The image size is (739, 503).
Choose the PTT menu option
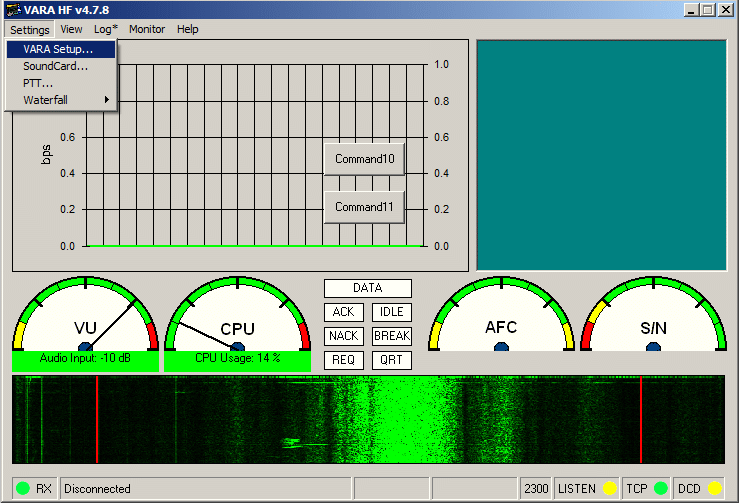(x=38, y=83)
